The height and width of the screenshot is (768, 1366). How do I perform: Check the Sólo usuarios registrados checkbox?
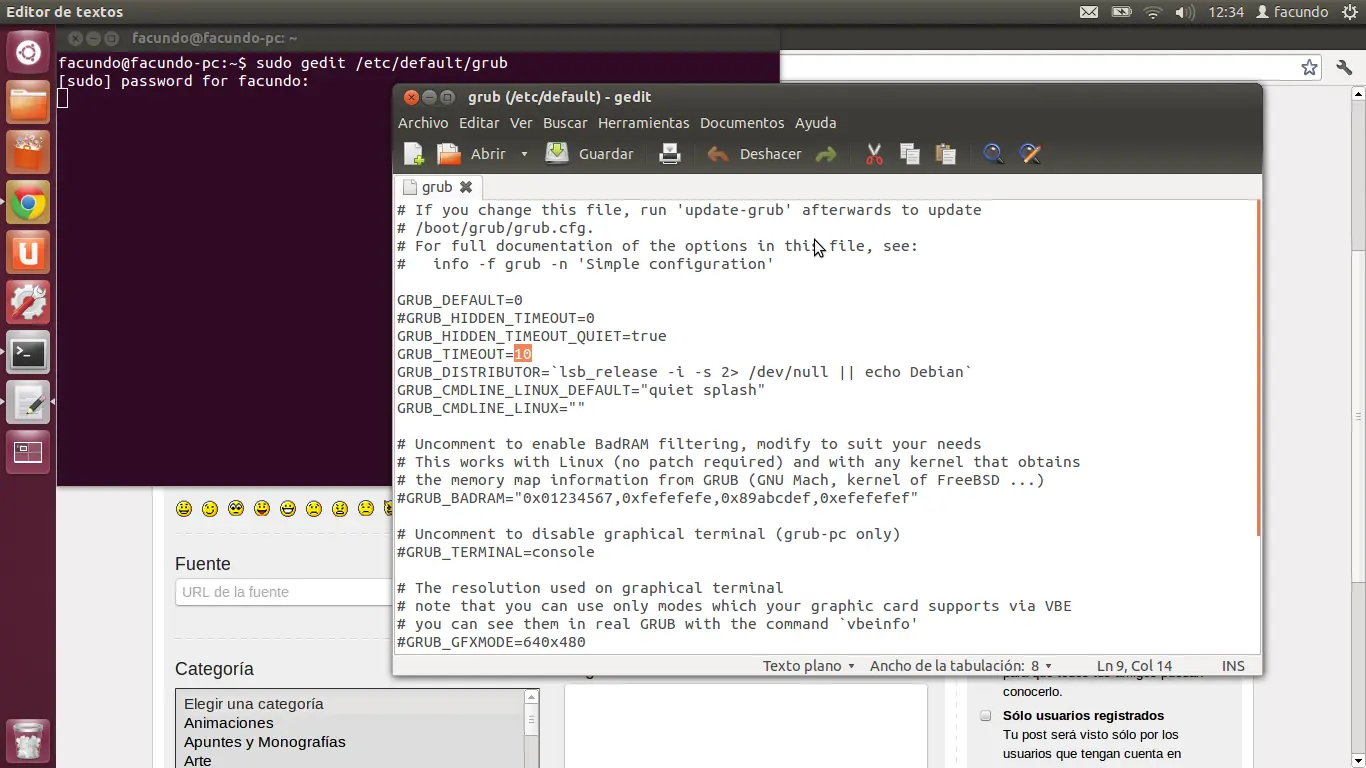(985, 716)
